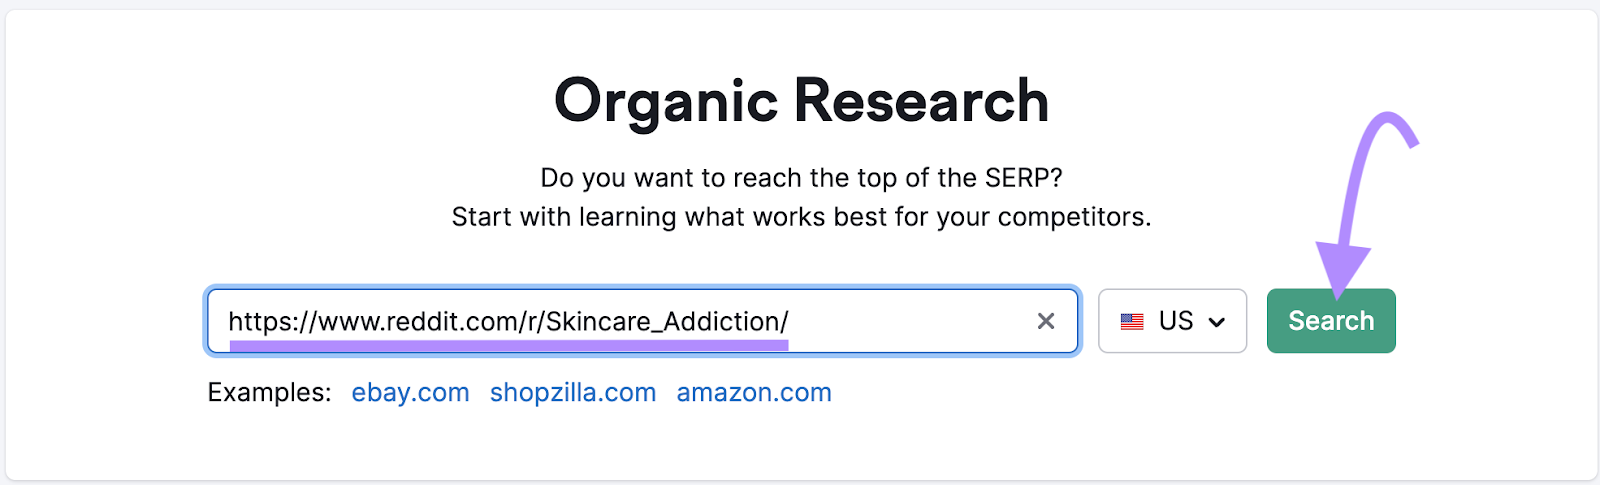1600x485 pixels.
Task: Focus the domain URL input field
Action: (640, 321)
